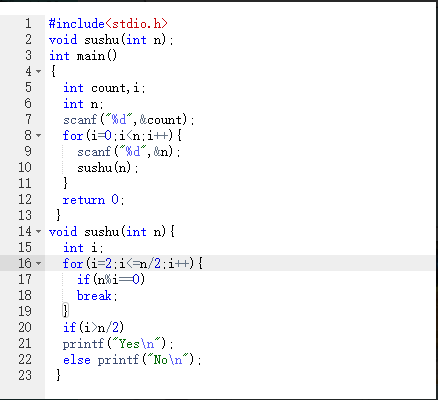Collapse the sushu function fold at line 14
This screenshot has width=438, height=400.
coord(39,231)
